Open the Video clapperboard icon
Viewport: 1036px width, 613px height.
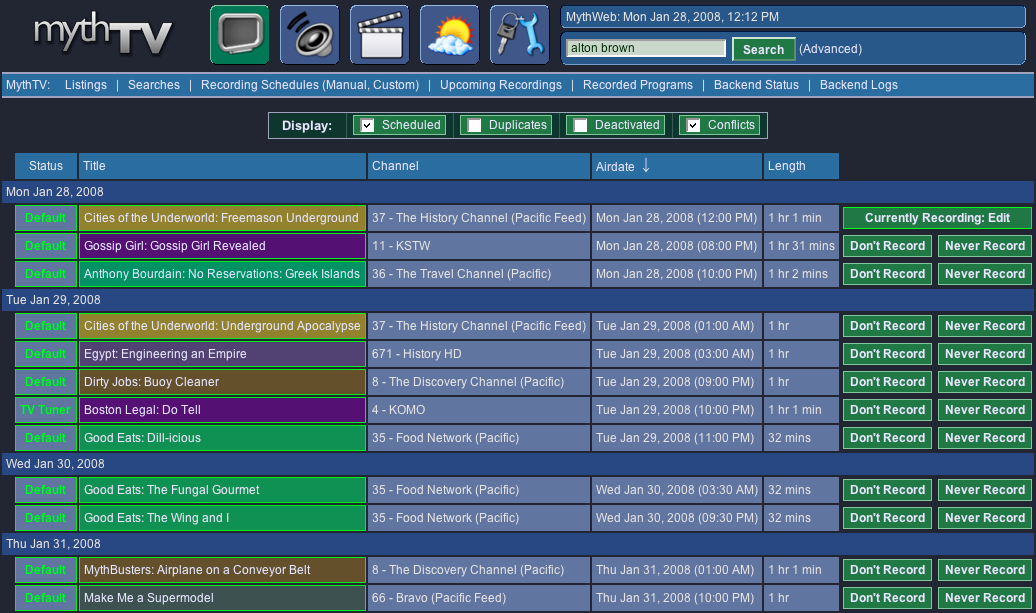coord(379,35)
